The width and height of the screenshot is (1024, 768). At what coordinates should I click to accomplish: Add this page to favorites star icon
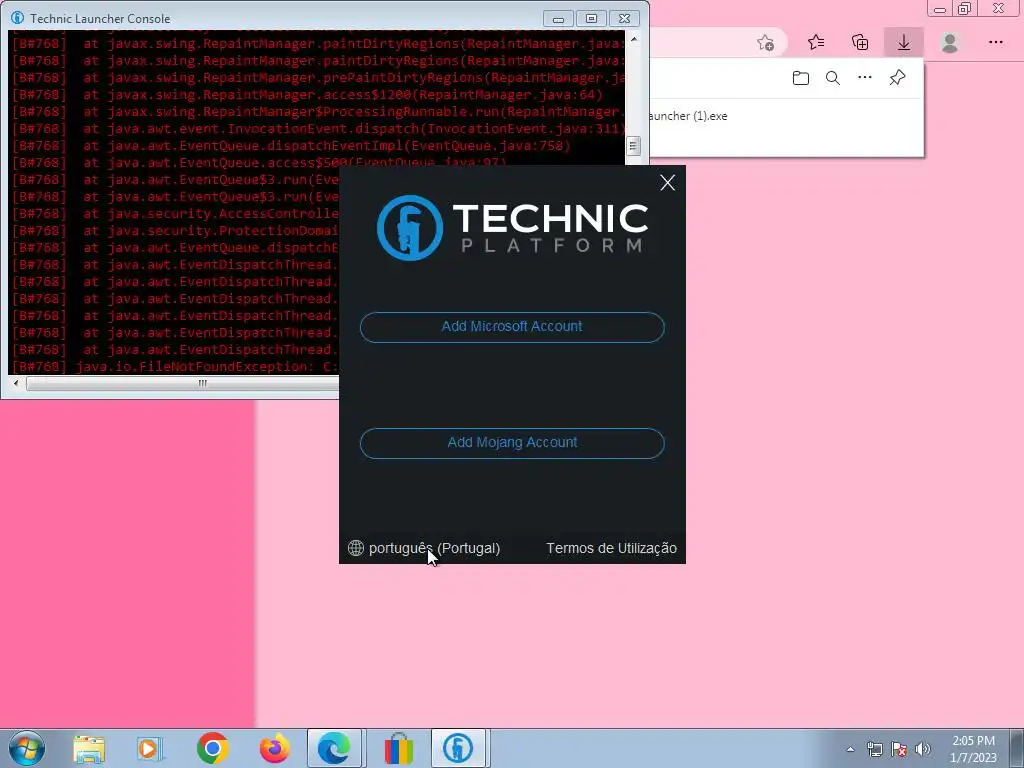(x=765, y=43)
